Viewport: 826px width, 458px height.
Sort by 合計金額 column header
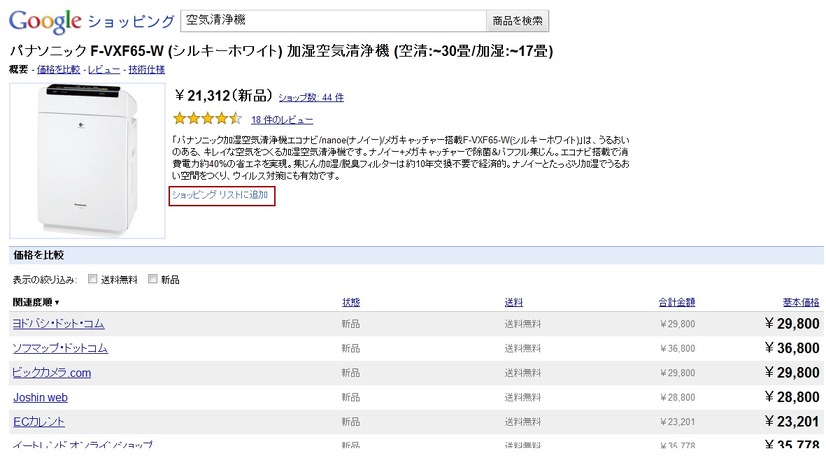tap(676, 302)
